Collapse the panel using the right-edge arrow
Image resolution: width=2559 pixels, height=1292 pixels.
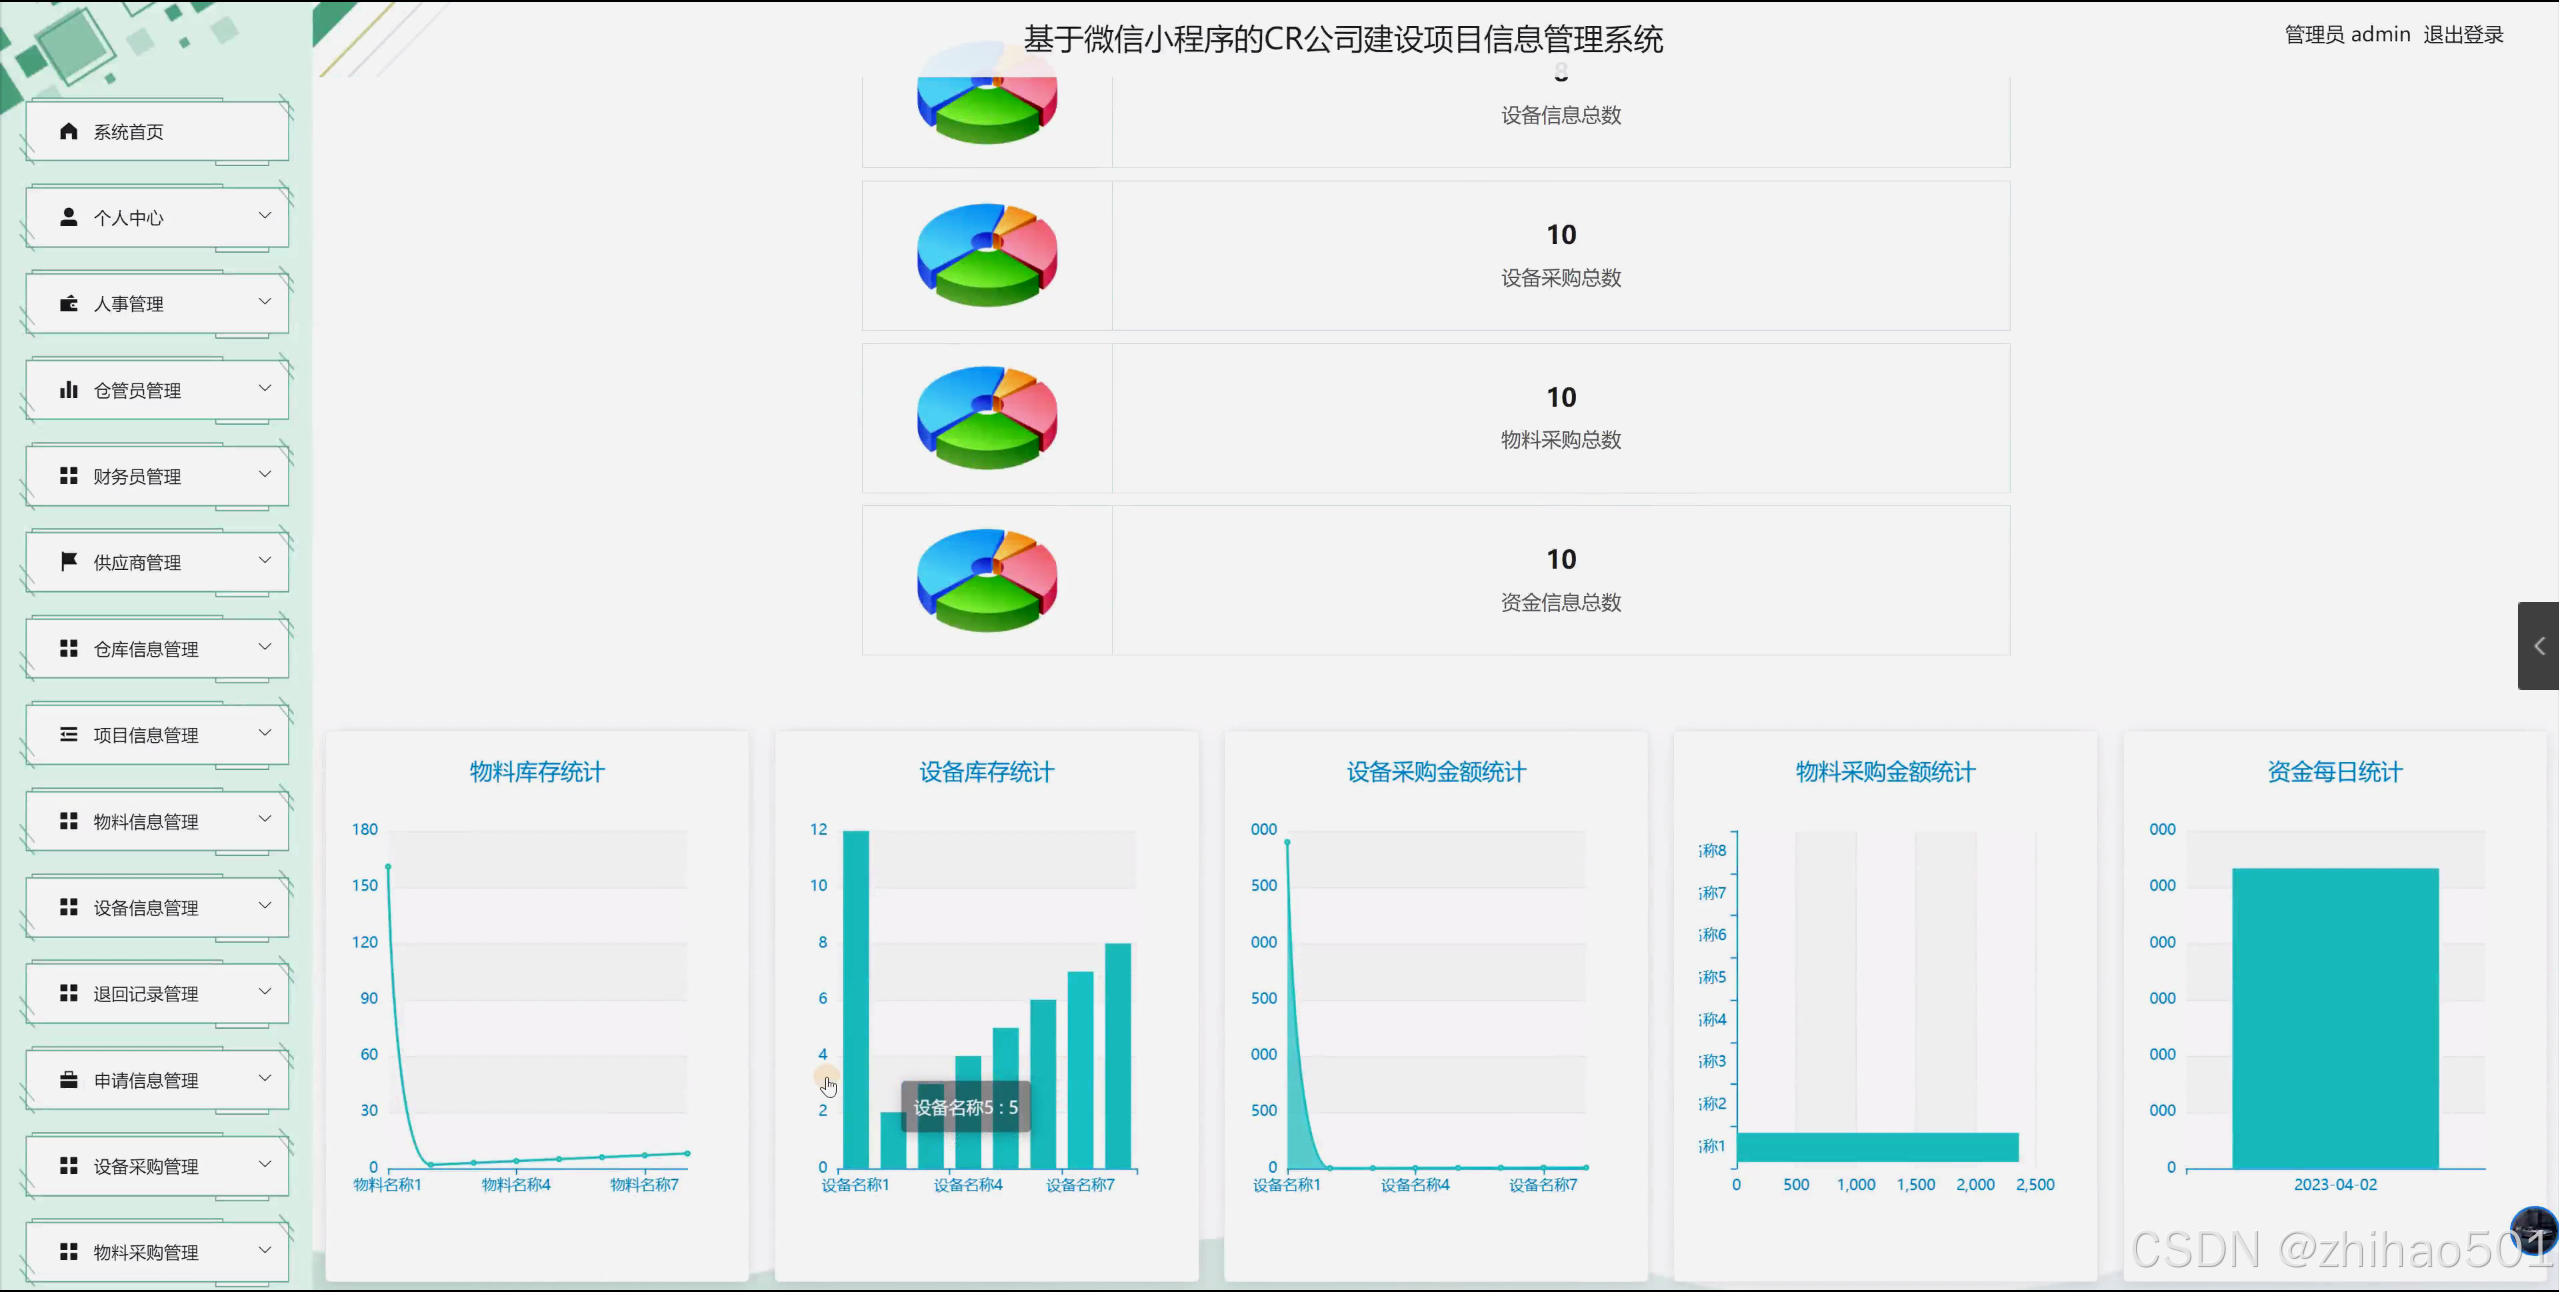tap(2541, 646)
